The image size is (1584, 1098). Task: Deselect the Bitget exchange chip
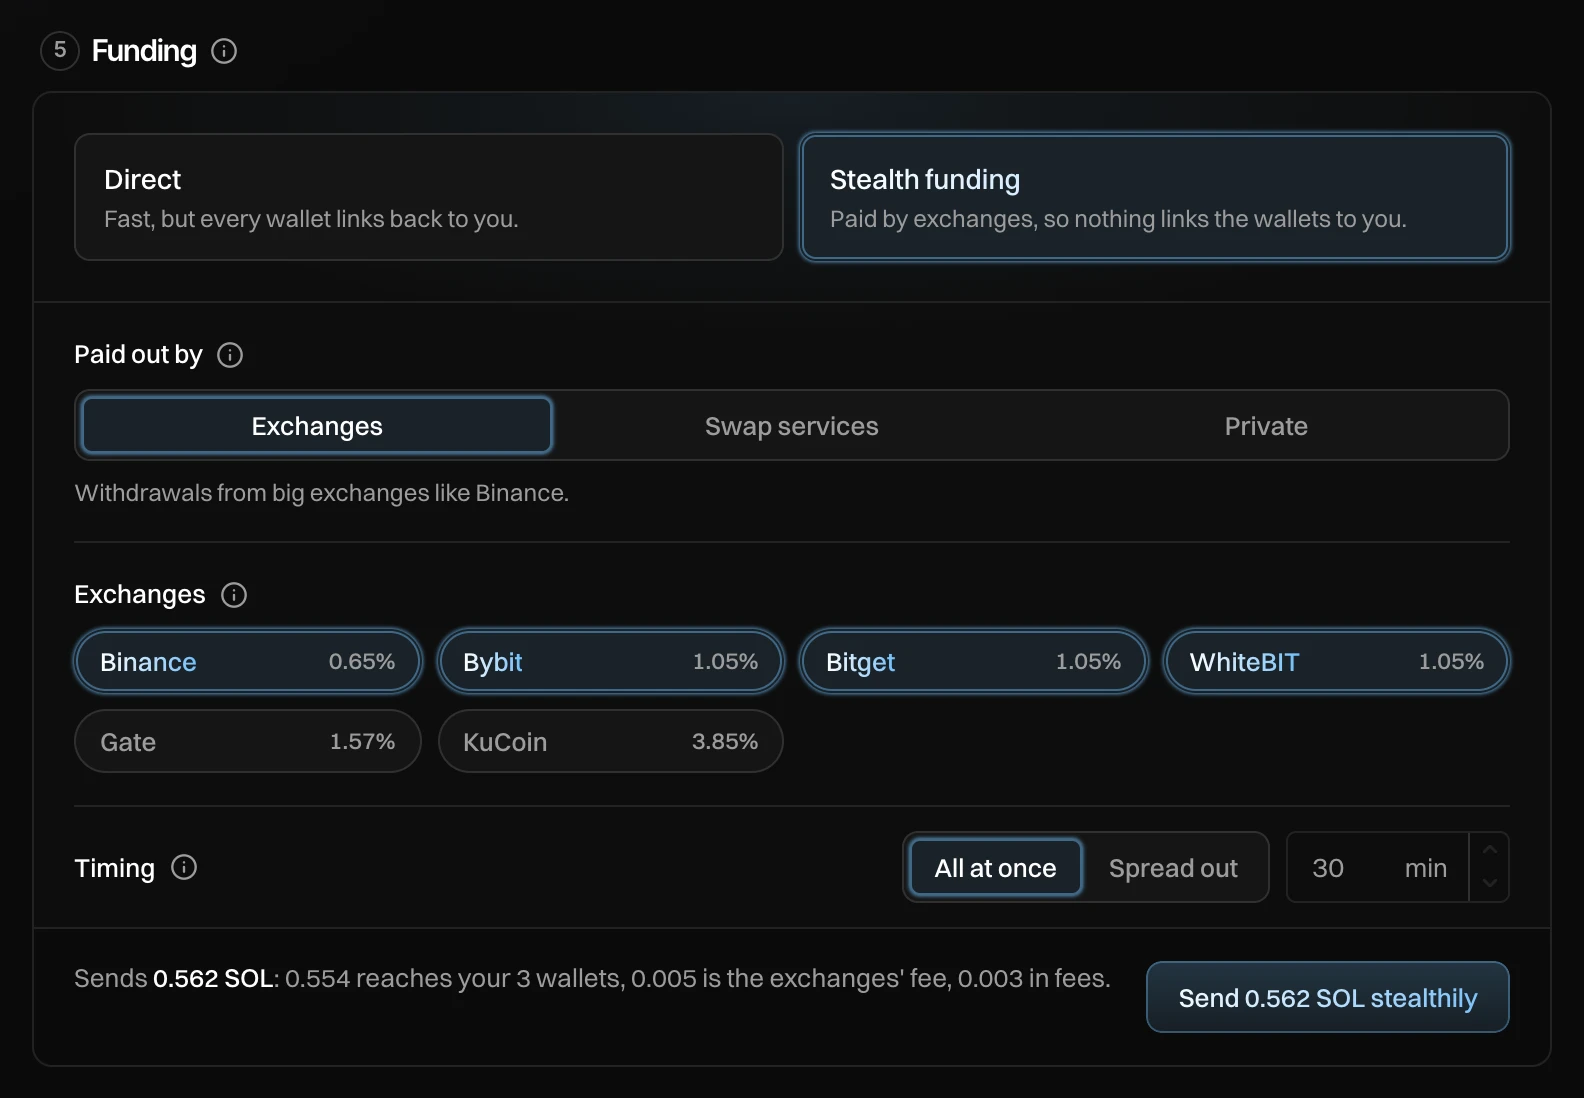(974, 661)
